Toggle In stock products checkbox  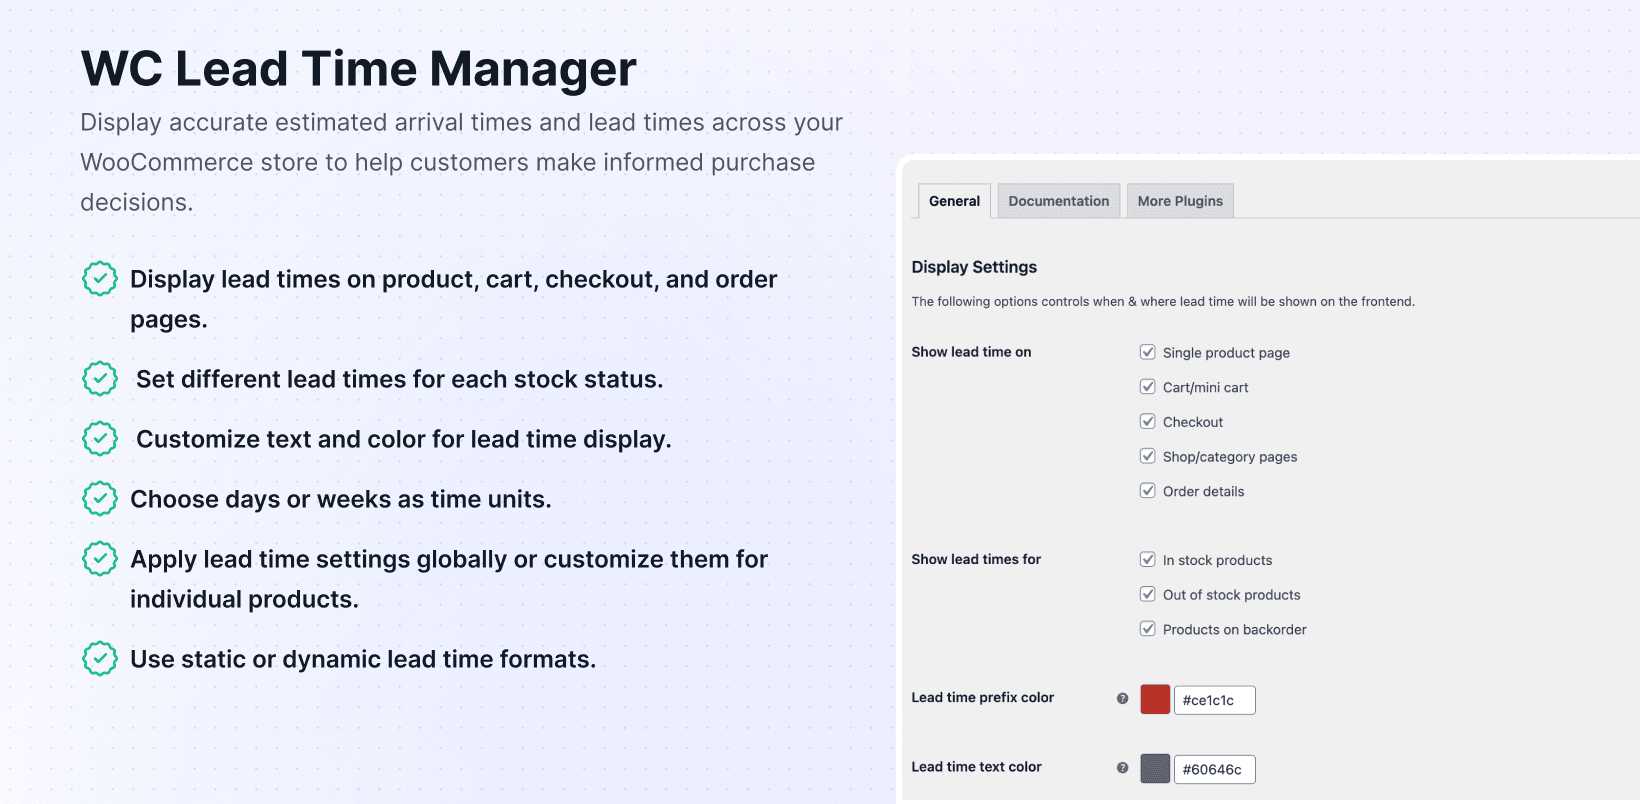[x=1148, y=560]
